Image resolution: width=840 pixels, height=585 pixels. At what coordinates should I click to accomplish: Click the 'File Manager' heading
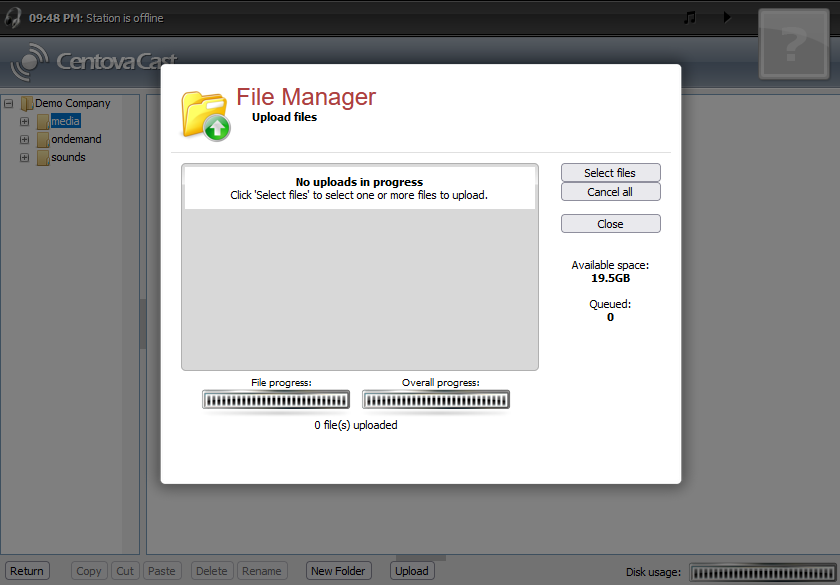pos(306,97)
